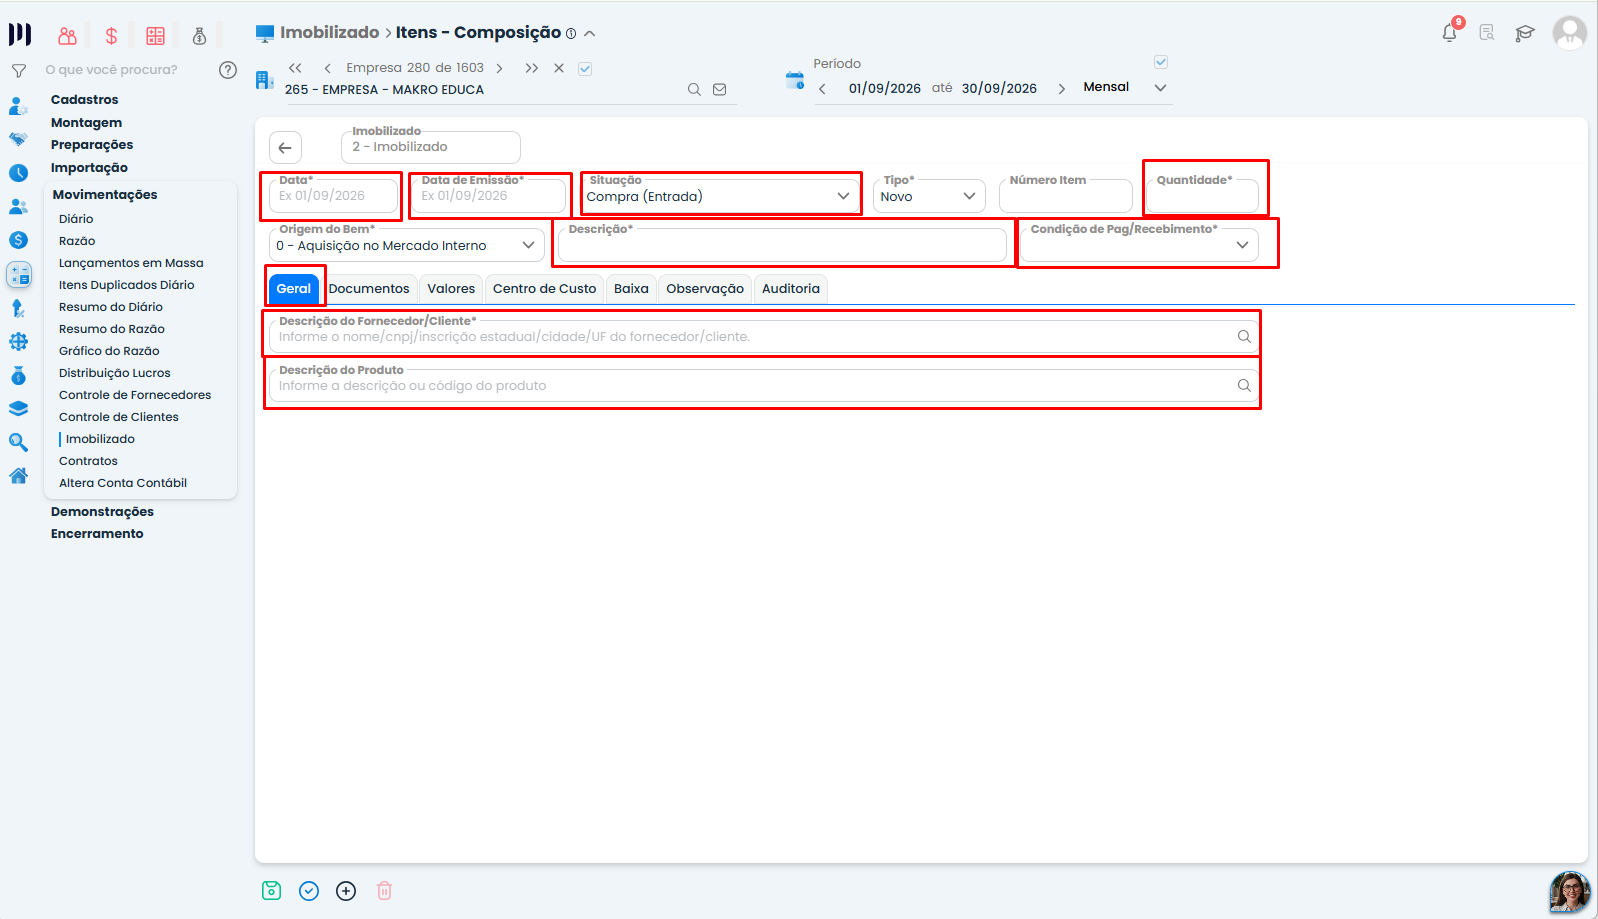Click the plus circle add icon
This screenshot has width=1598, height=919.
click(346, 891)
